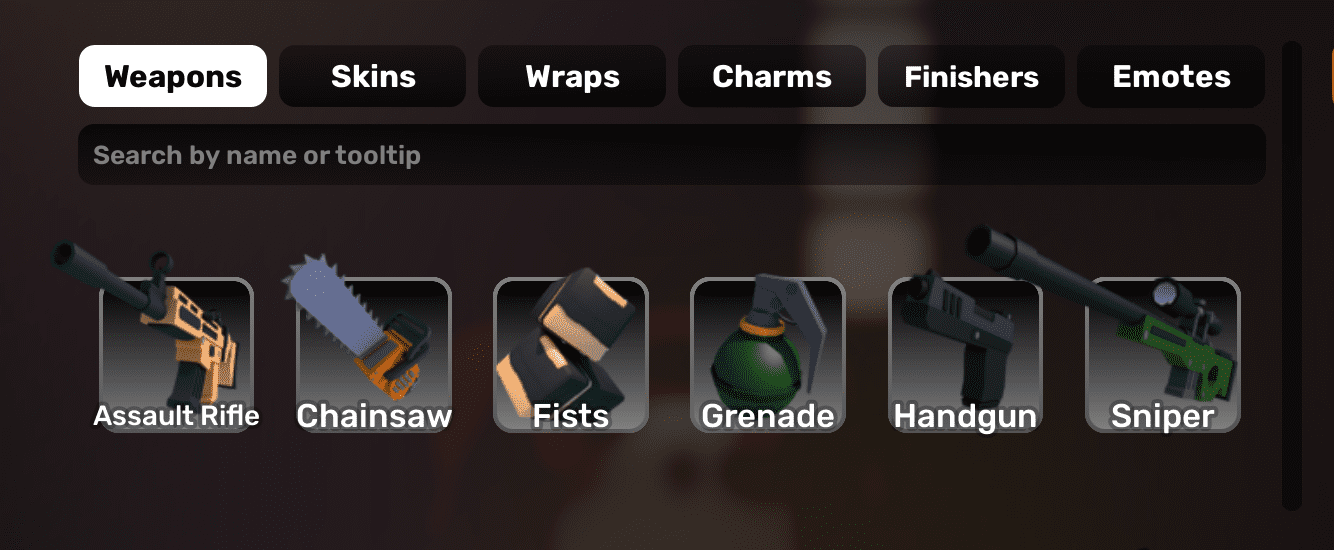Show the Emotes tab
The width and height of the screenshot is (1334, 550).
coord(1171,76)
